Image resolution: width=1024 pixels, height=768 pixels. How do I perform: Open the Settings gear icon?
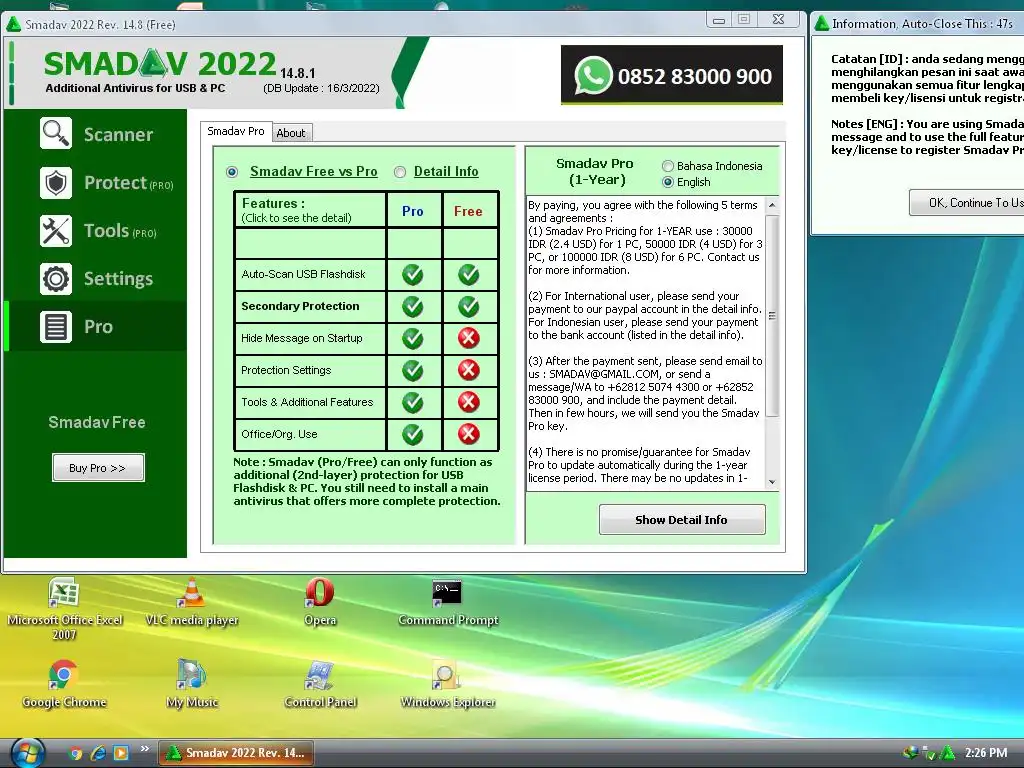tap(56, 279)
